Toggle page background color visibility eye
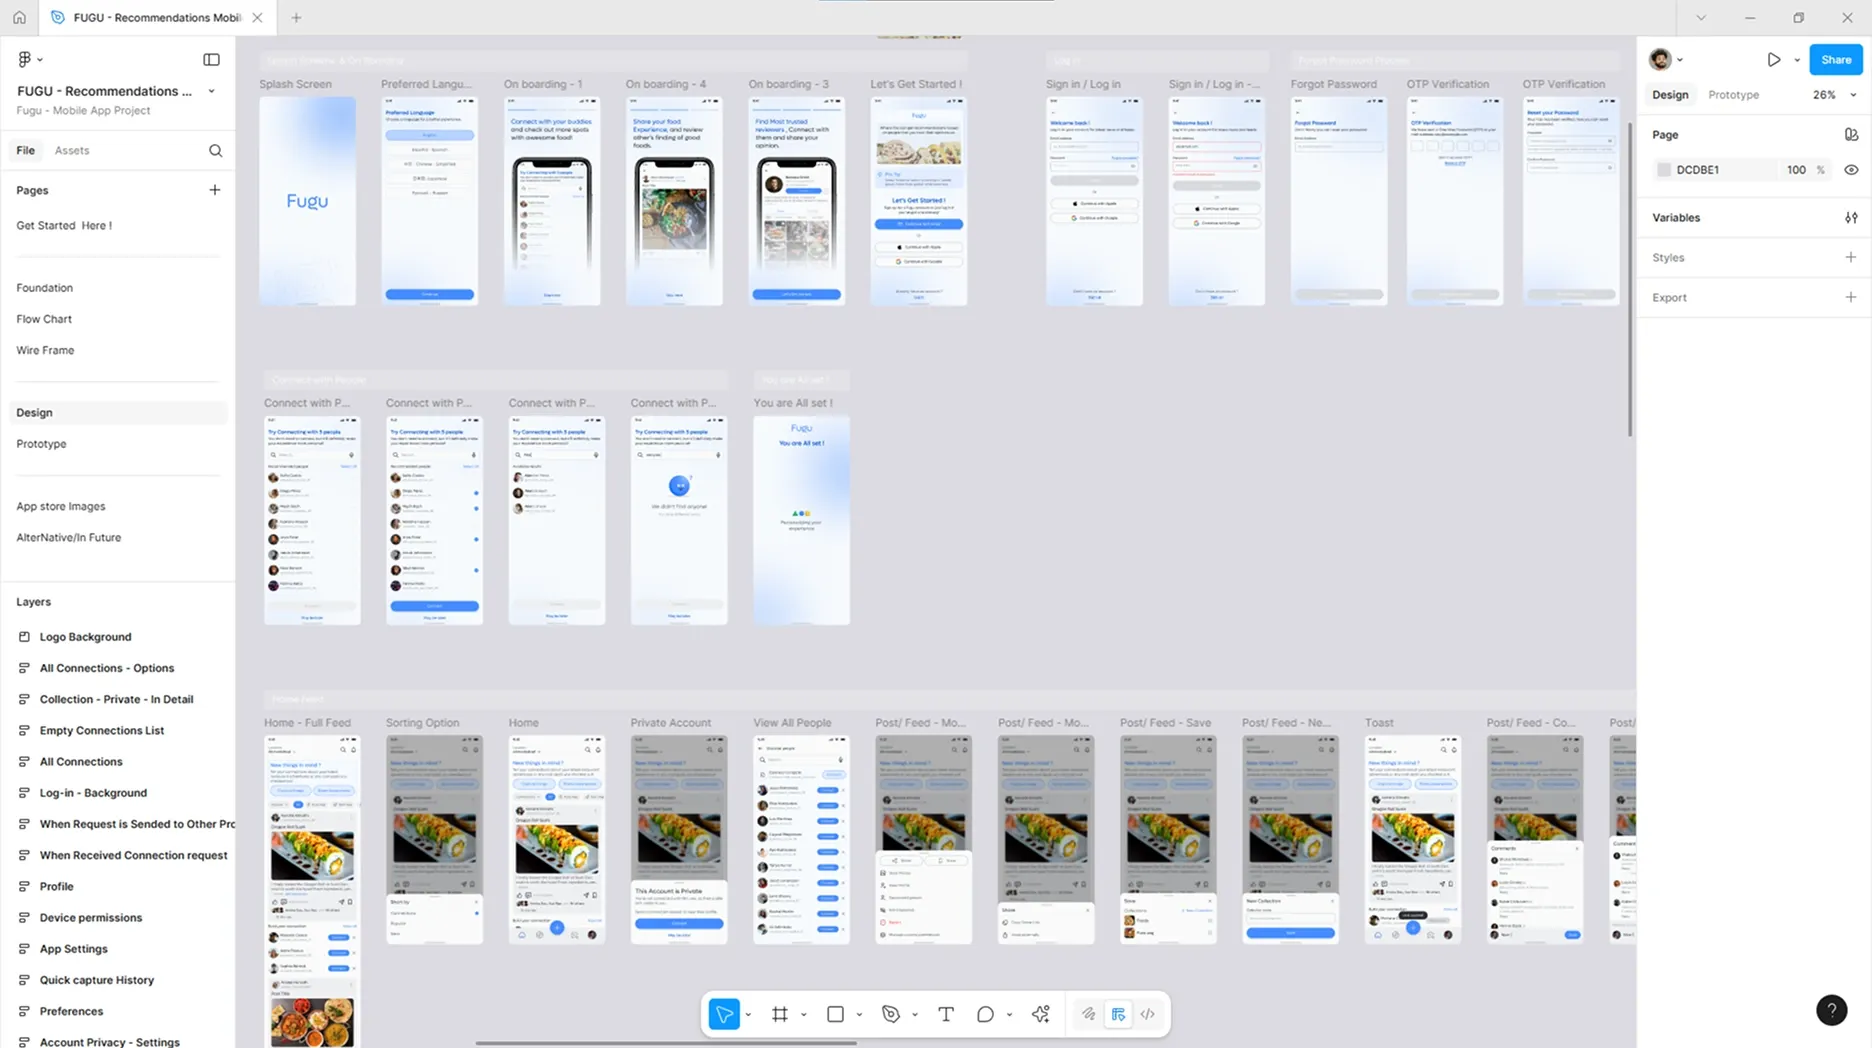This screenshot has width=1872, height=1048. tap(1851, 170)
